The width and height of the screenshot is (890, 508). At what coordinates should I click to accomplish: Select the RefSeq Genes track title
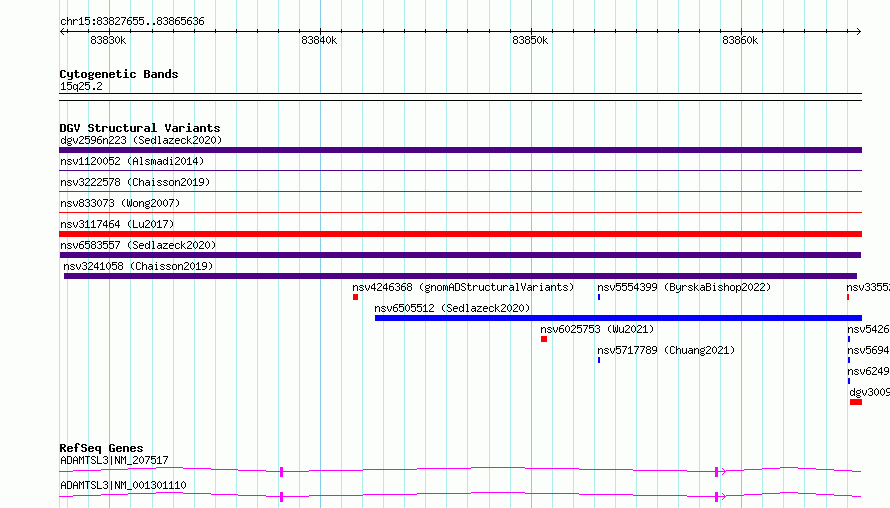(x=101, y=448)
